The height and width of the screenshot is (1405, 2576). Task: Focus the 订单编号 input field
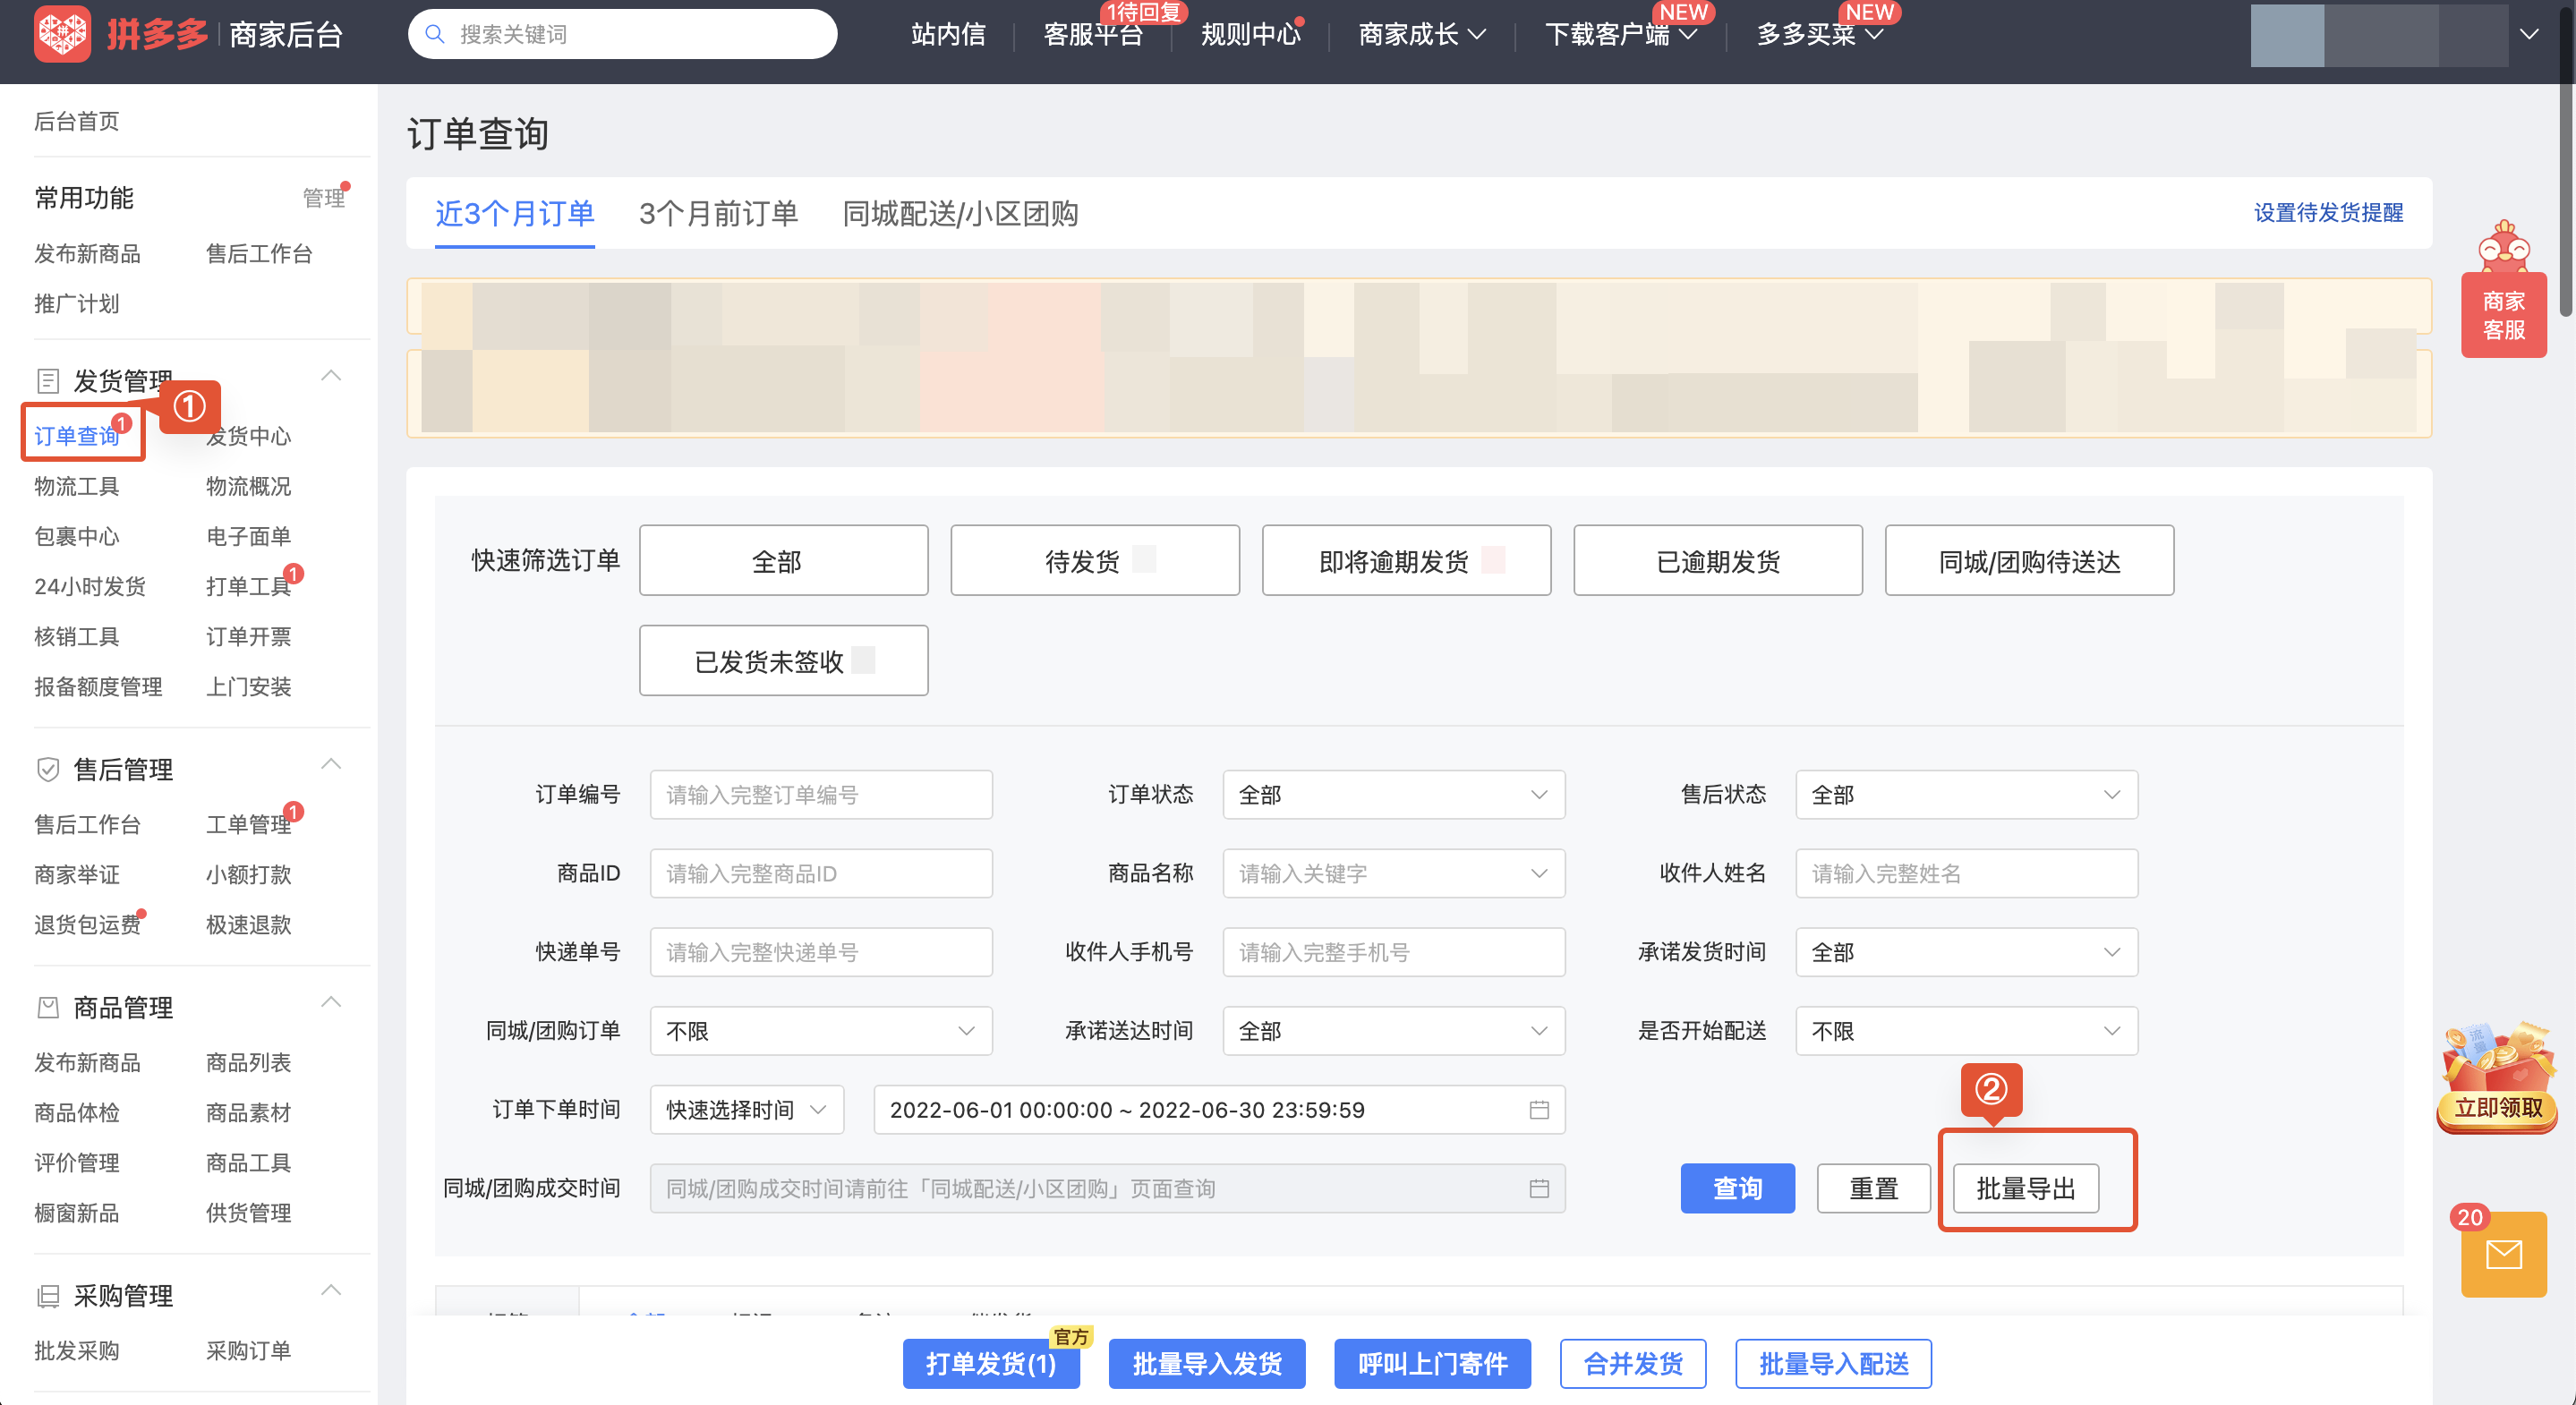pos(820,795)
